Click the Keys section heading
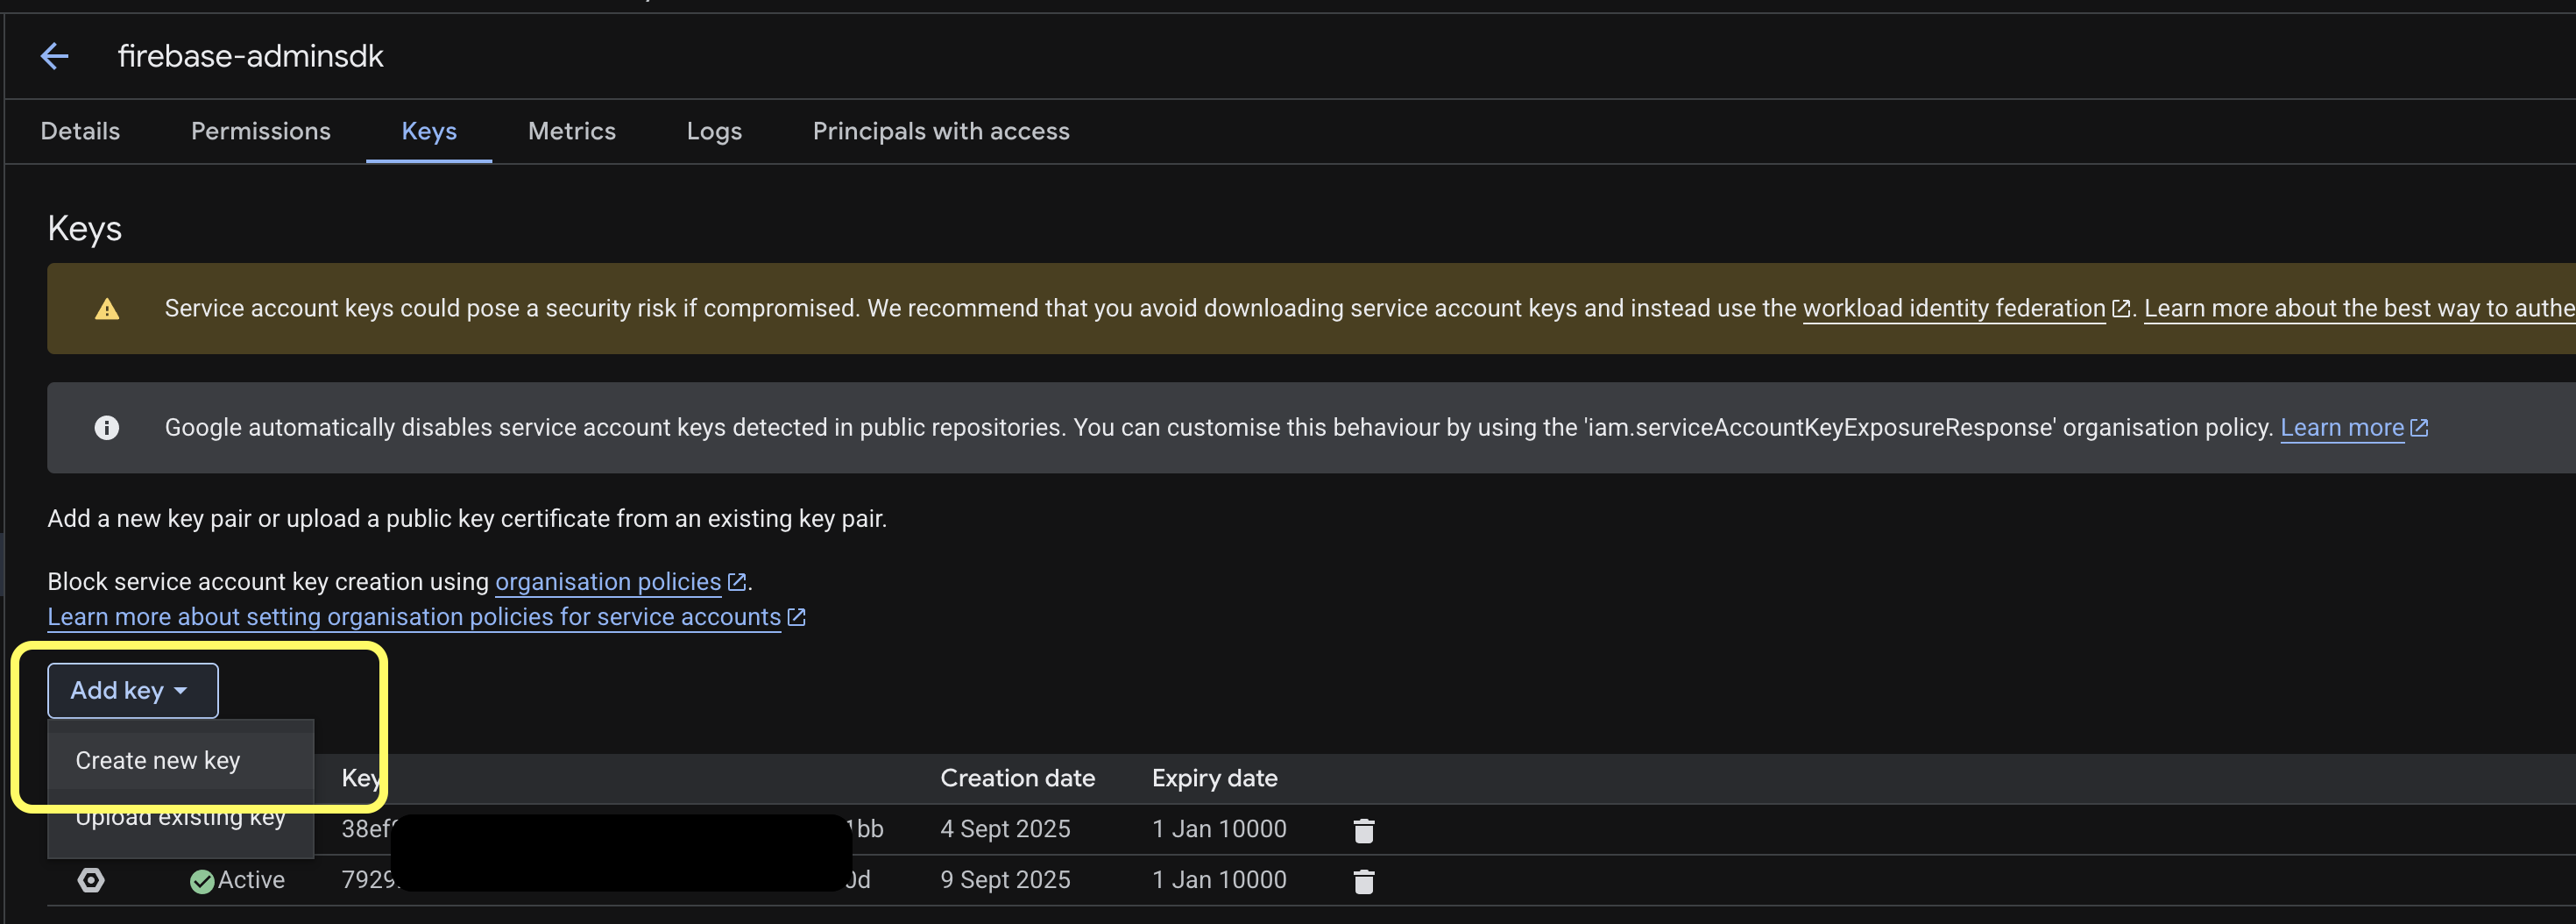This screenshot has height=924, width=2576. point(84,229)
